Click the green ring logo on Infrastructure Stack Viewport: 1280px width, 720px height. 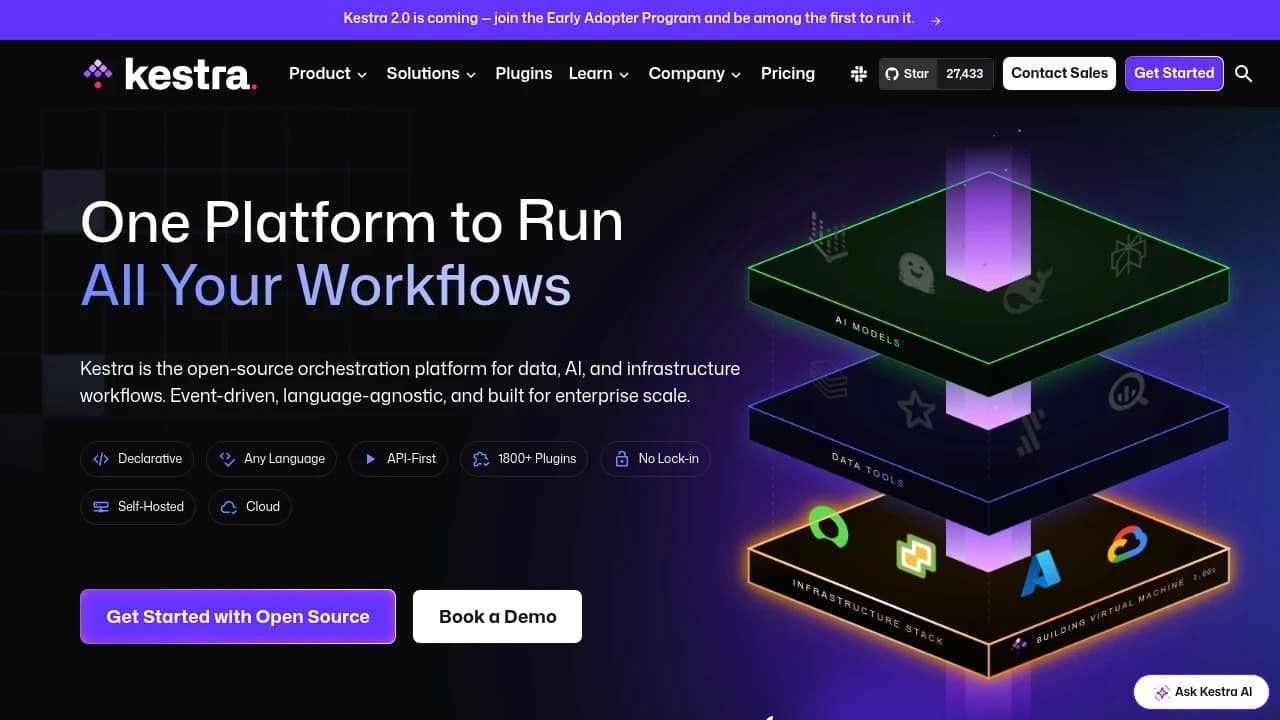coord(829,525)
